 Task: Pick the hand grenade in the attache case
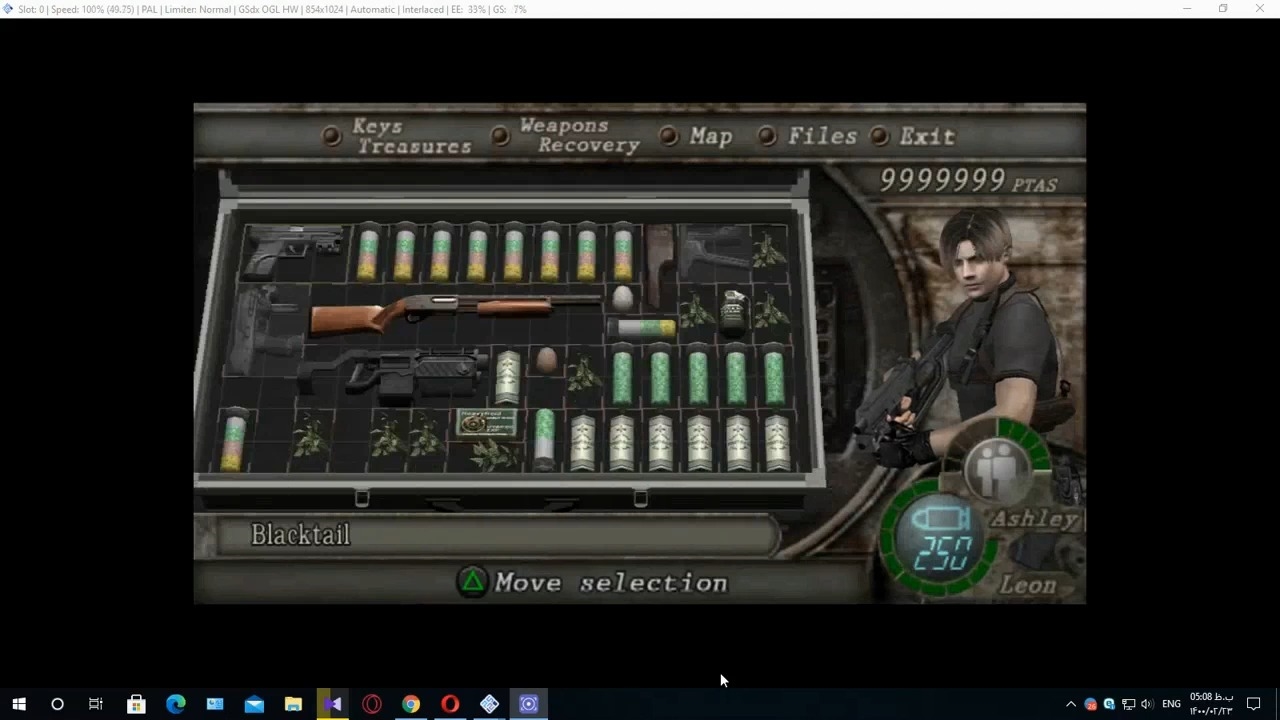click(x=733, y=312)
